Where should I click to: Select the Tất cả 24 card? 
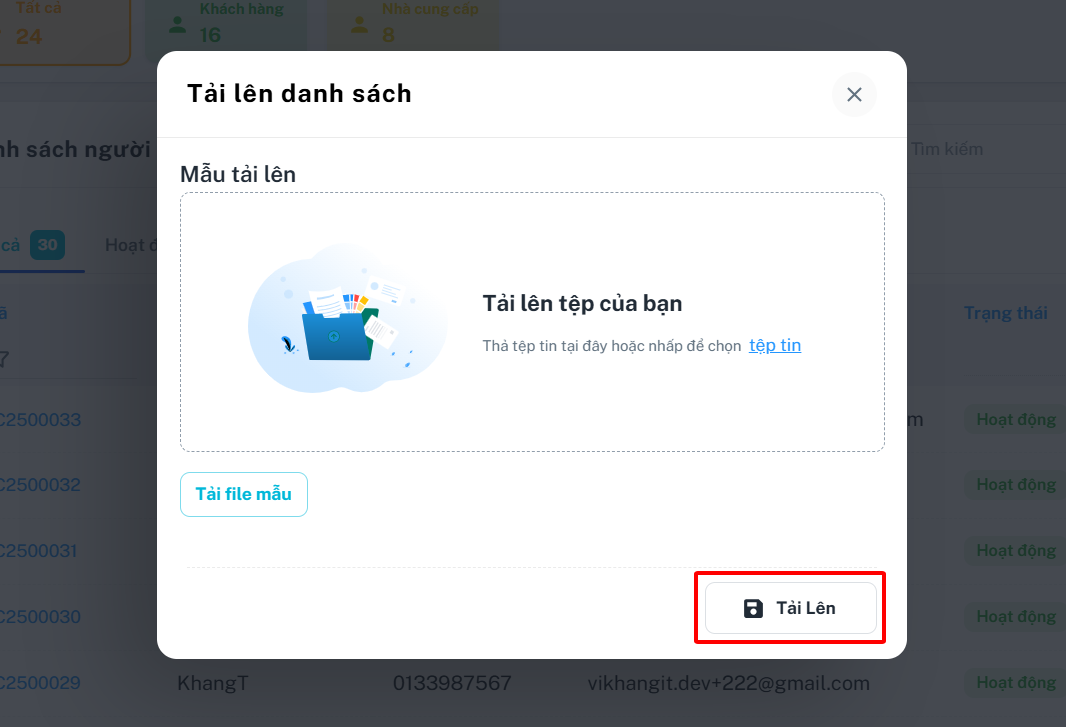65,27
